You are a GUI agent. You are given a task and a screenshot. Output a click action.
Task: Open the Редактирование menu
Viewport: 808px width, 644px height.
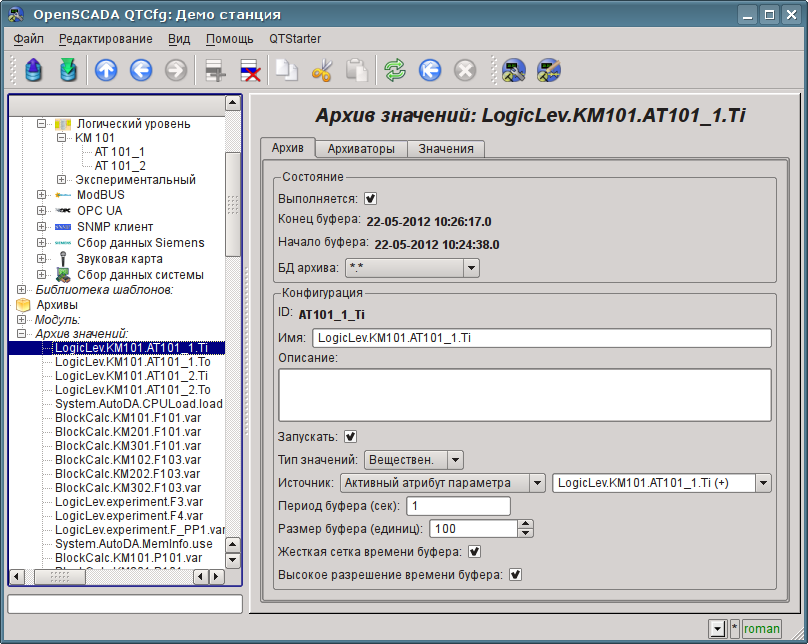coord(106,39)
